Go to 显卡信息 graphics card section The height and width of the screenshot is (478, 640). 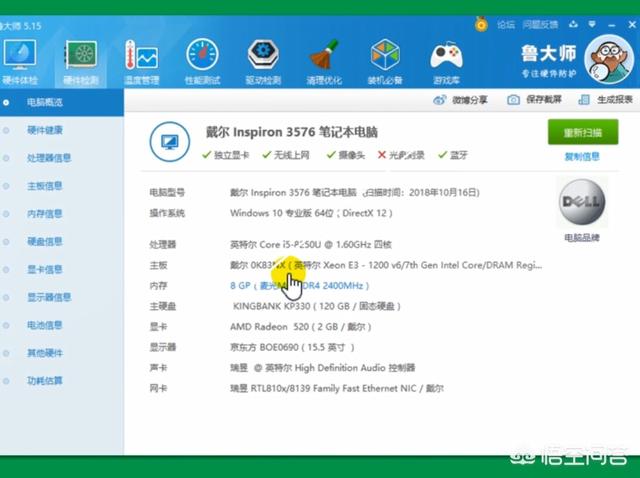pos(45,270)
